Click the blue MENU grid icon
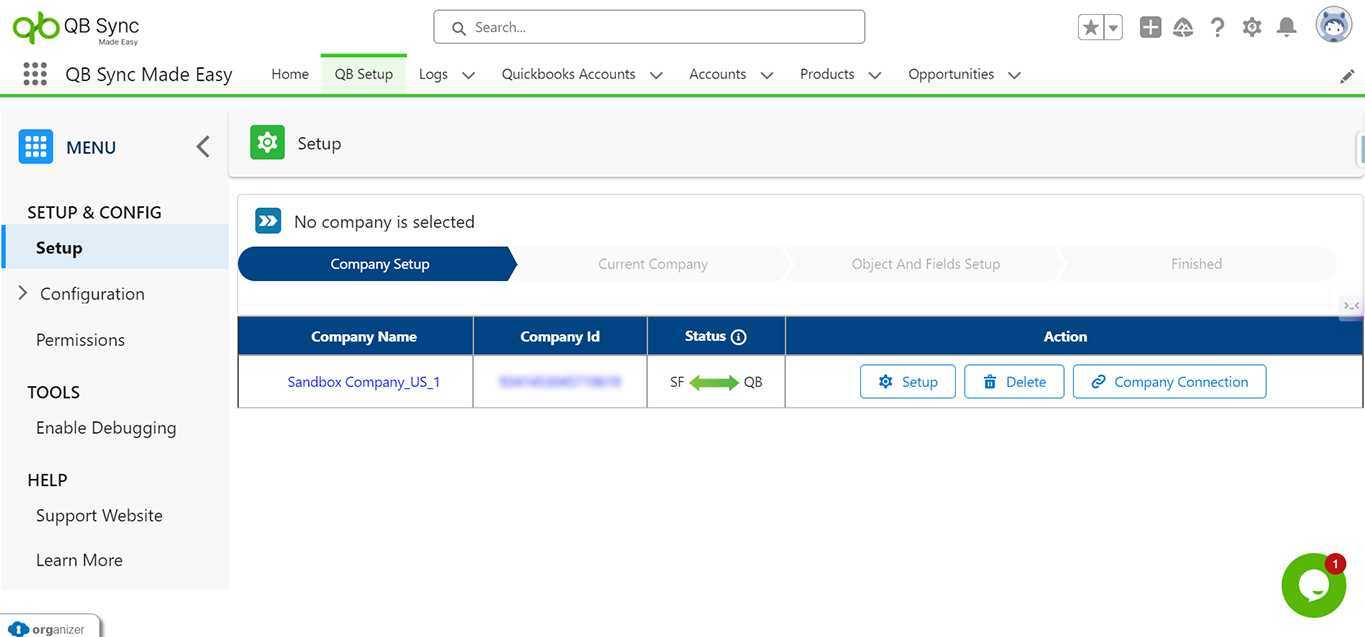The height and width of the screenshot is (637, 1365). [x=36, y=147]
